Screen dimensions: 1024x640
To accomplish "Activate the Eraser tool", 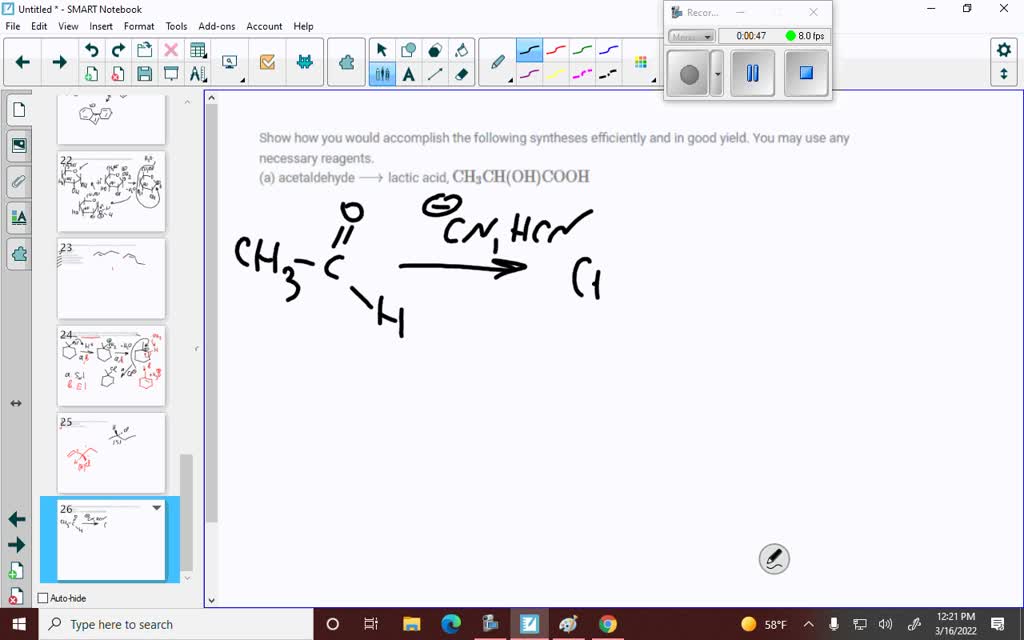I will coord(463,74).
